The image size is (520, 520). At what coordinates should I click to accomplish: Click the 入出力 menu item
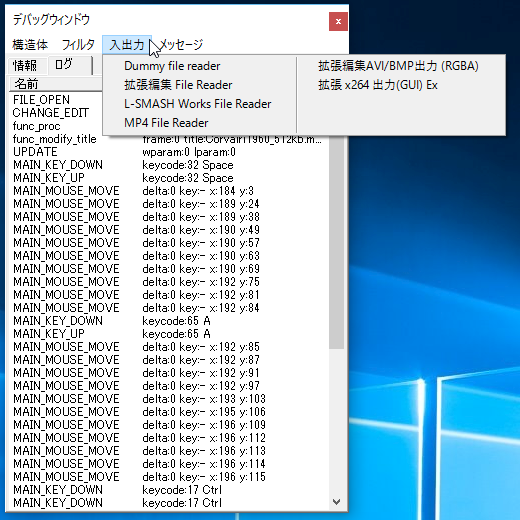coord(127,44)
